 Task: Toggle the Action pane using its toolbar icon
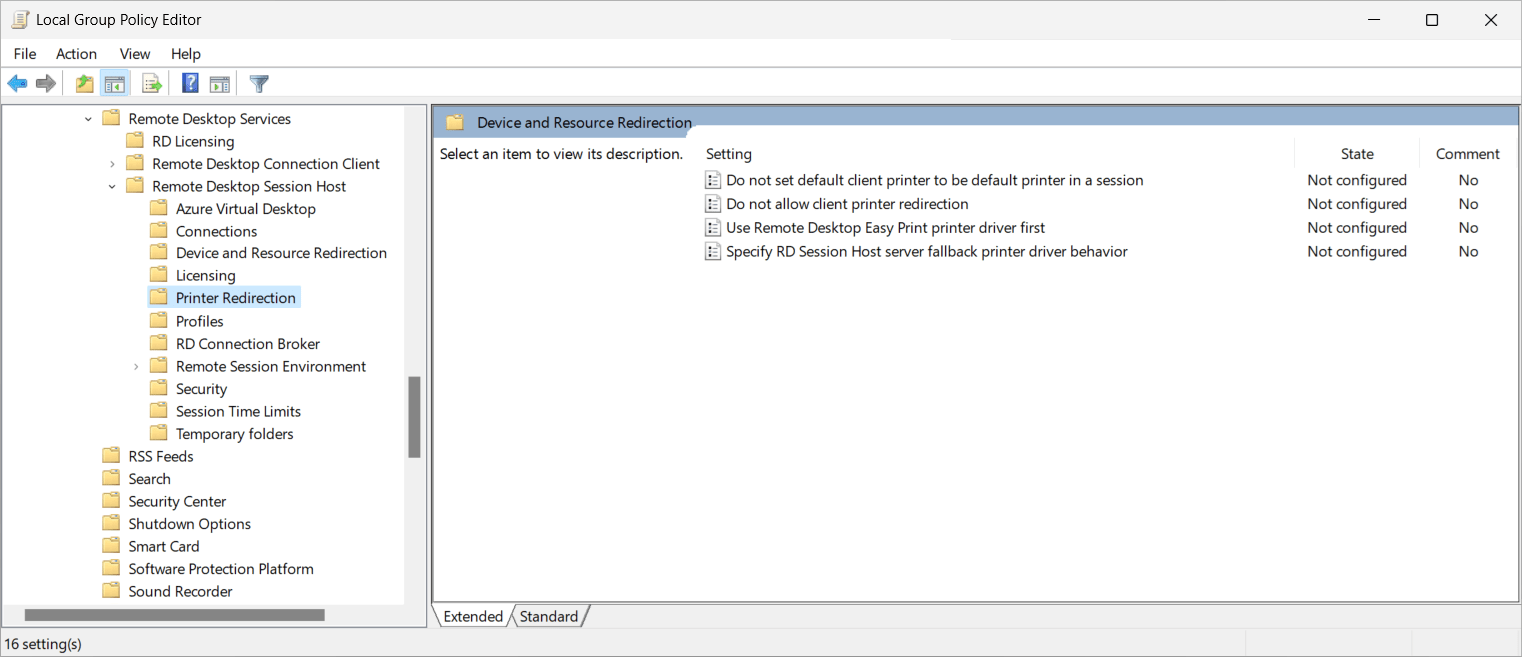tap(219, 83)
